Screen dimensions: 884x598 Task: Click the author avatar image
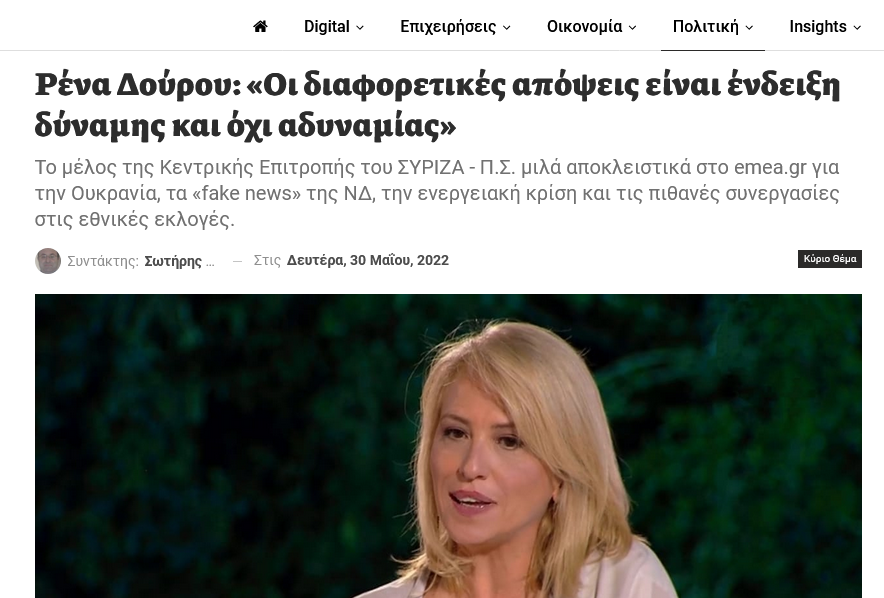pos(48,261)
